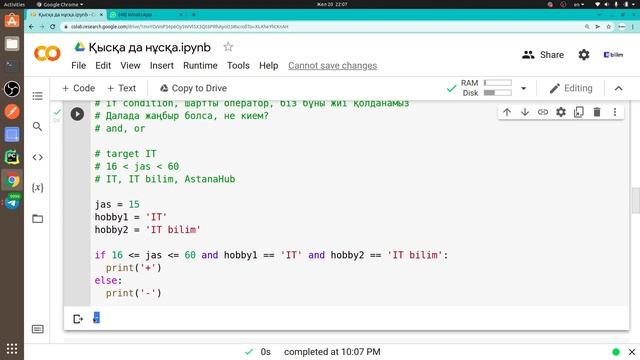Screen dimensions: 640x360
Task: Click browser back arrow
Action: click(x=31, y=27)
